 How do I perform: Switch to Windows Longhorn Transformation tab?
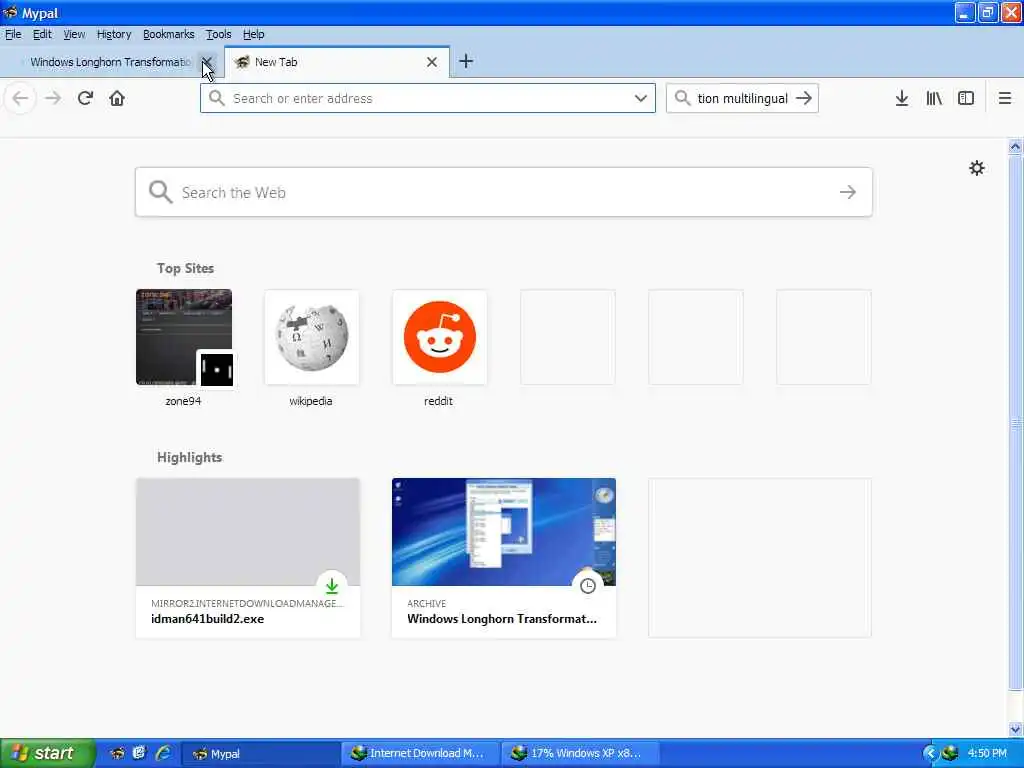[110, 62]
